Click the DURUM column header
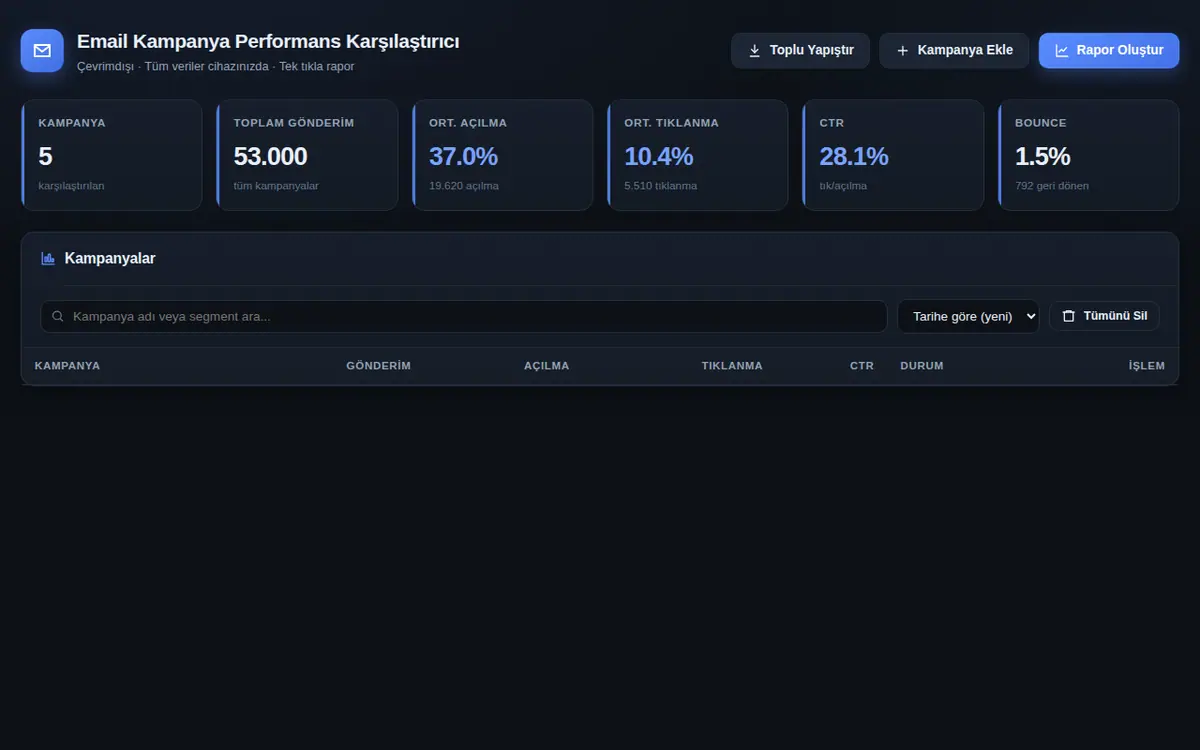1200x750 pixels. tap(922, 366)
